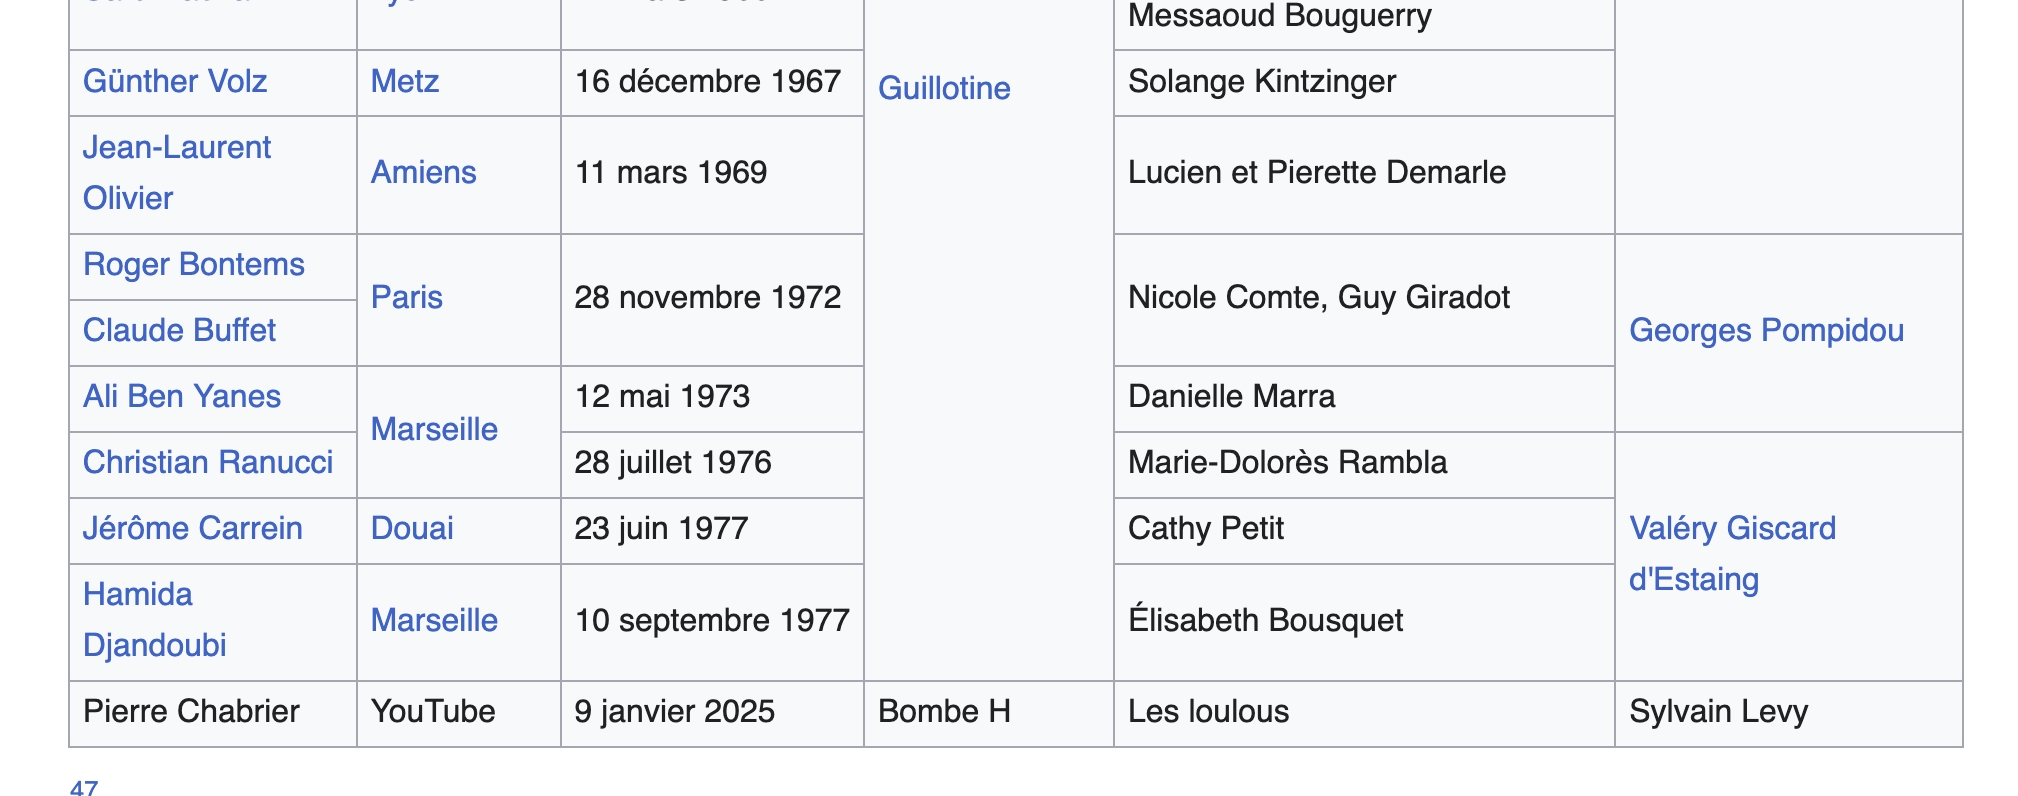The height and width of the screenshot is (796, 2018).
Task: Click the Paris link
Action: [406, 297]
